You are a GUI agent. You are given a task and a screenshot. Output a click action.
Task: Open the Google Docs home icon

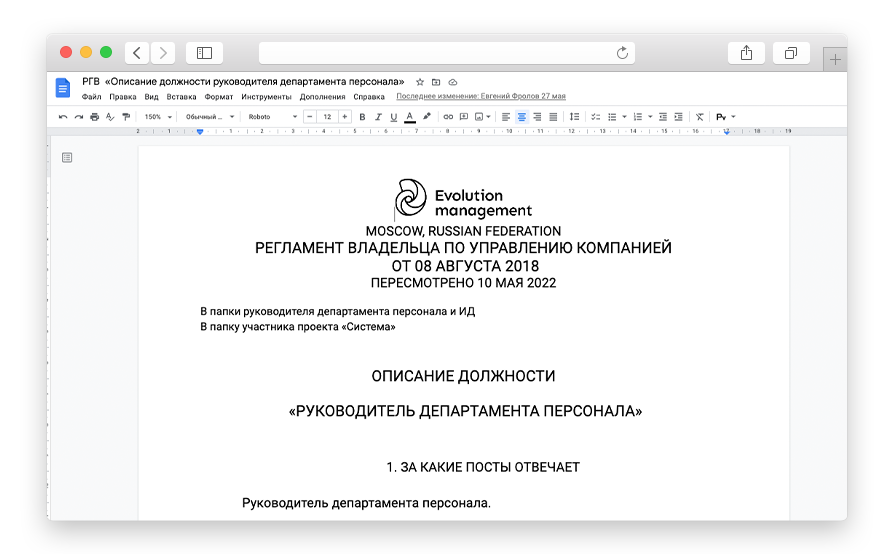(63, 88)
